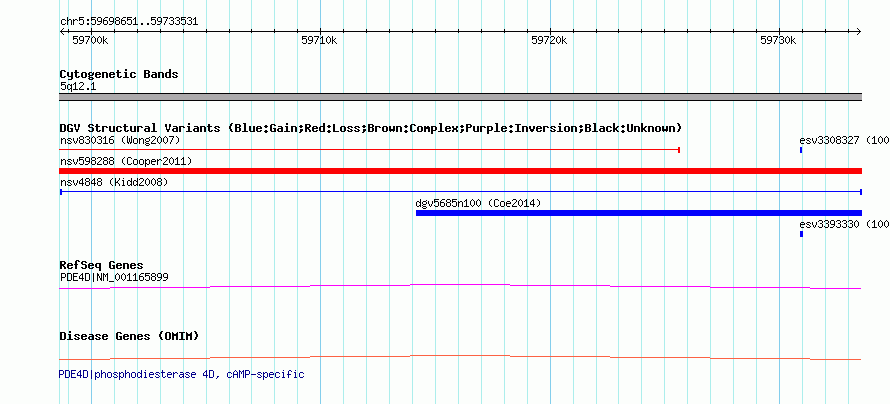Open variant dgv5685n100 (Coe2014) label
Screen dimensions: 890x404
click(478, 203)
